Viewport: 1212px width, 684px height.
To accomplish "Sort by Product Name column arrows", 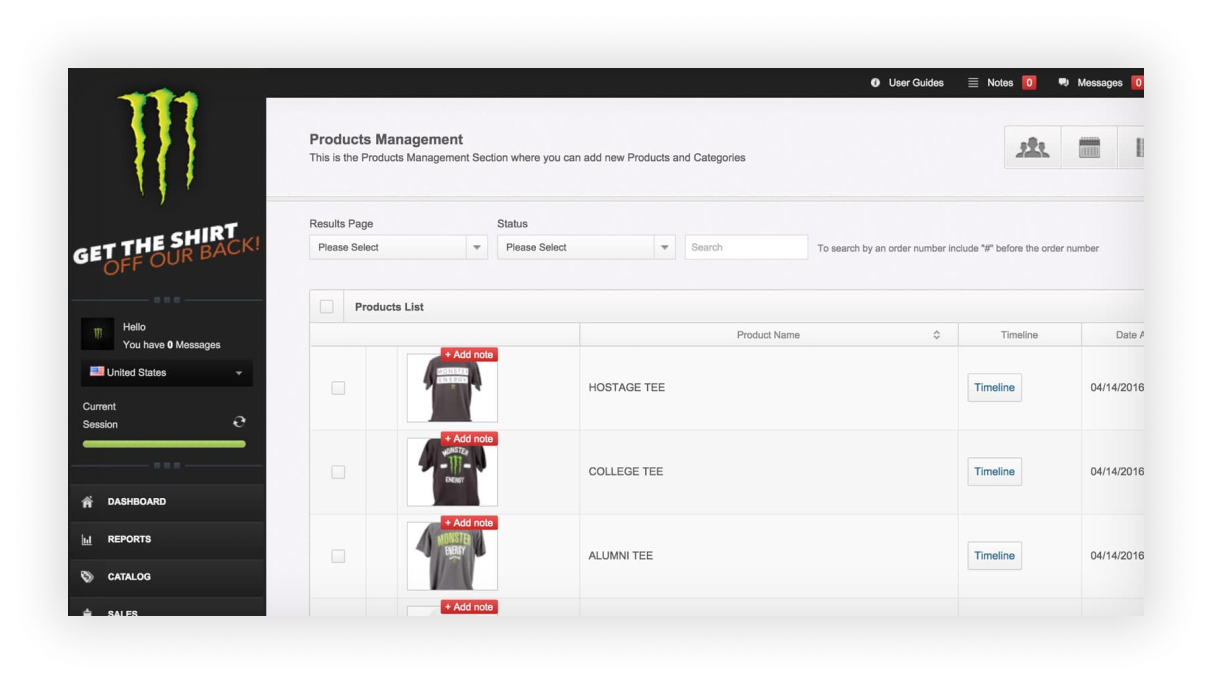I will tap(937, 335).
